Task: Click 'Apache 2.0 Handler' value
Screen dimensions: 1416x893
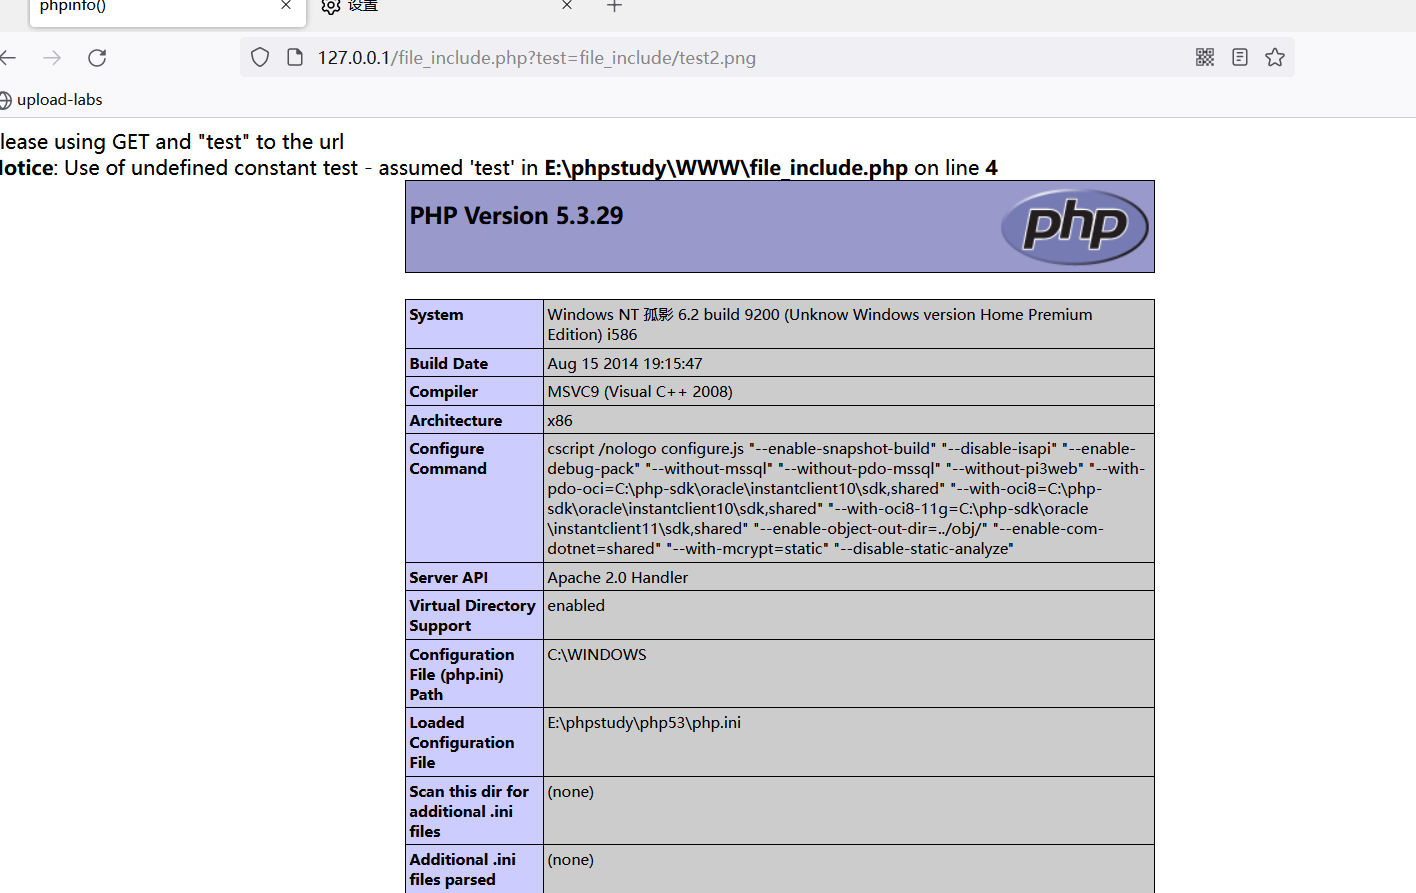Action: (x=618, y=578)
